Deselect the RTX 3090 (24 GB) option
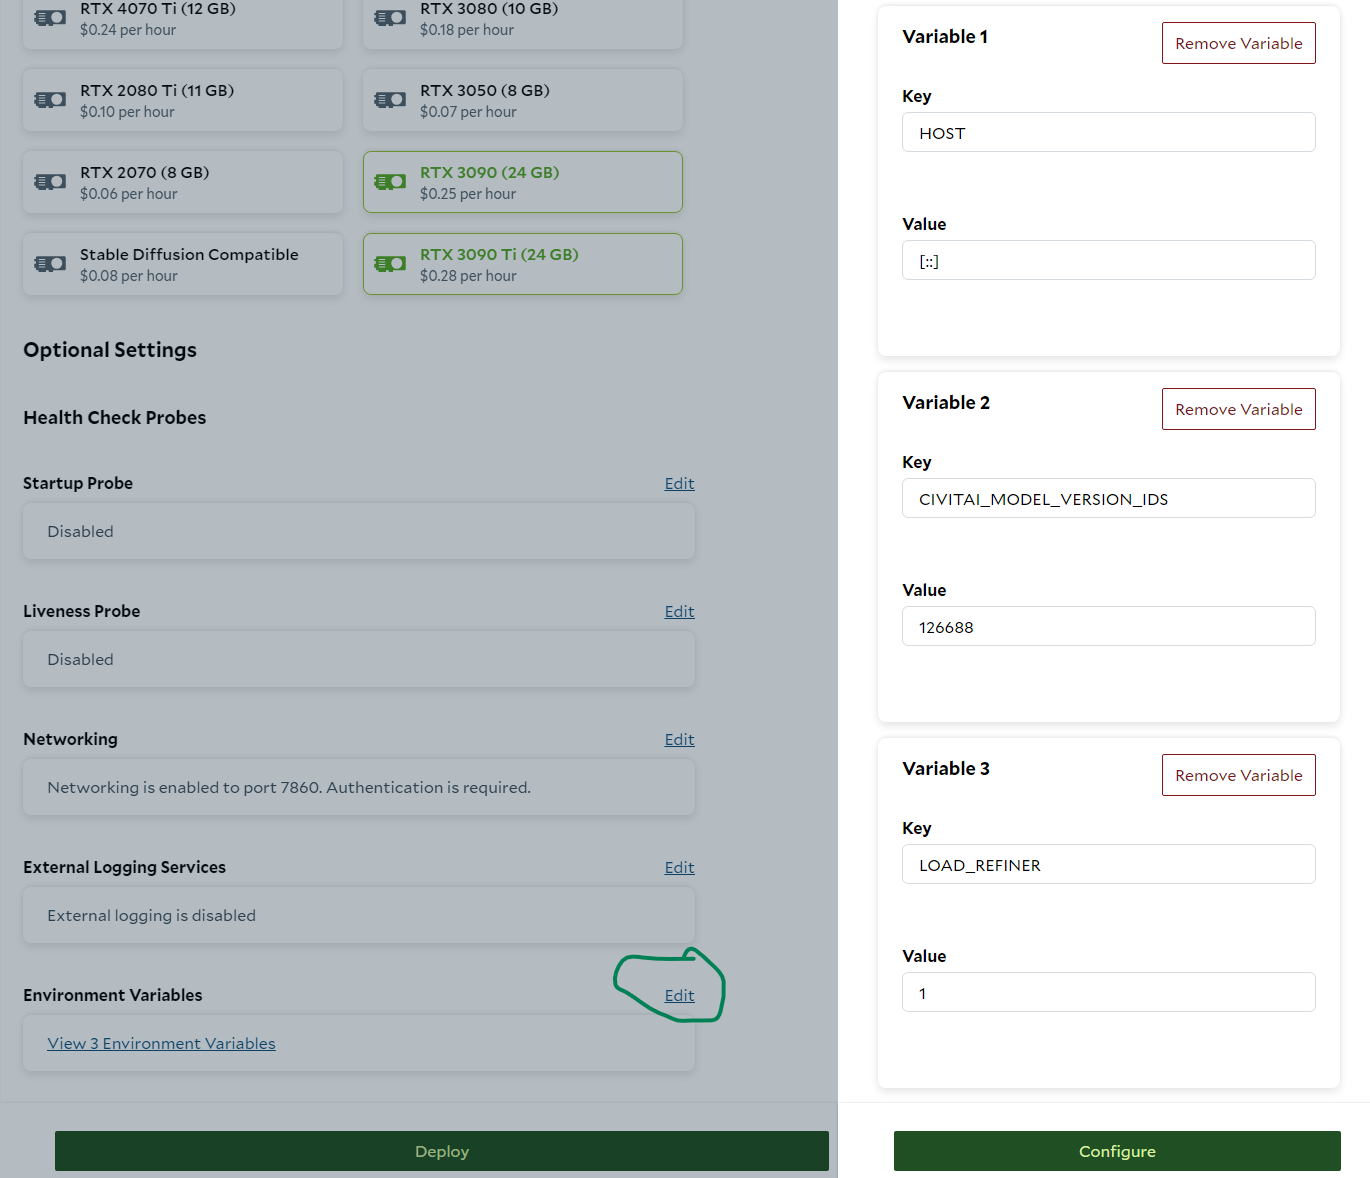 point(523,182)
